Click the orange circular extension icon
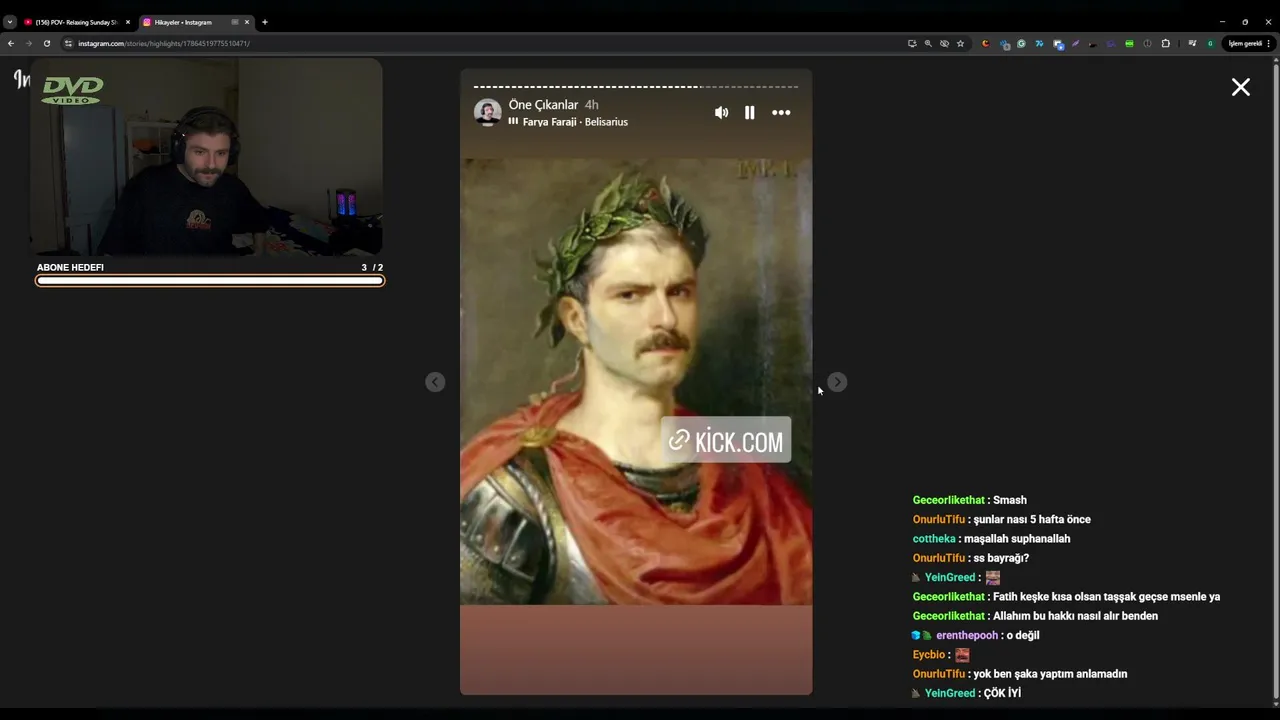1280x720 pixels. click(986, 43)
